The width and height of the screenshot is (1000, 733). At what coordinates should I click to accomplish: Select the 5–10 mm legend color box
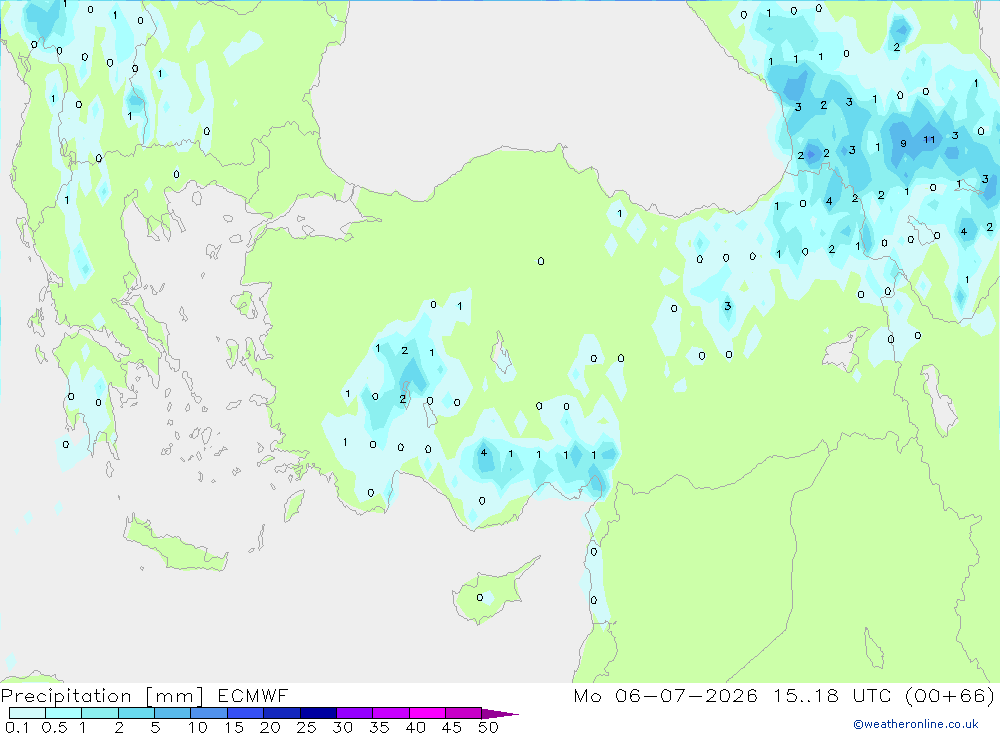coord(173,713)
